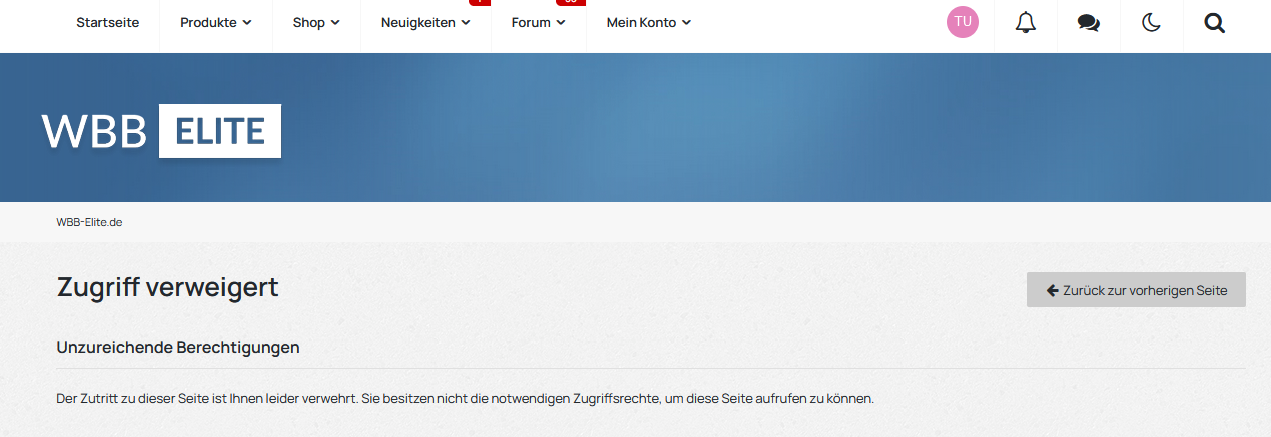Expand the Neuigkeiten dropdown chevron
The image size is (1271, 437).
coord(466,22)
